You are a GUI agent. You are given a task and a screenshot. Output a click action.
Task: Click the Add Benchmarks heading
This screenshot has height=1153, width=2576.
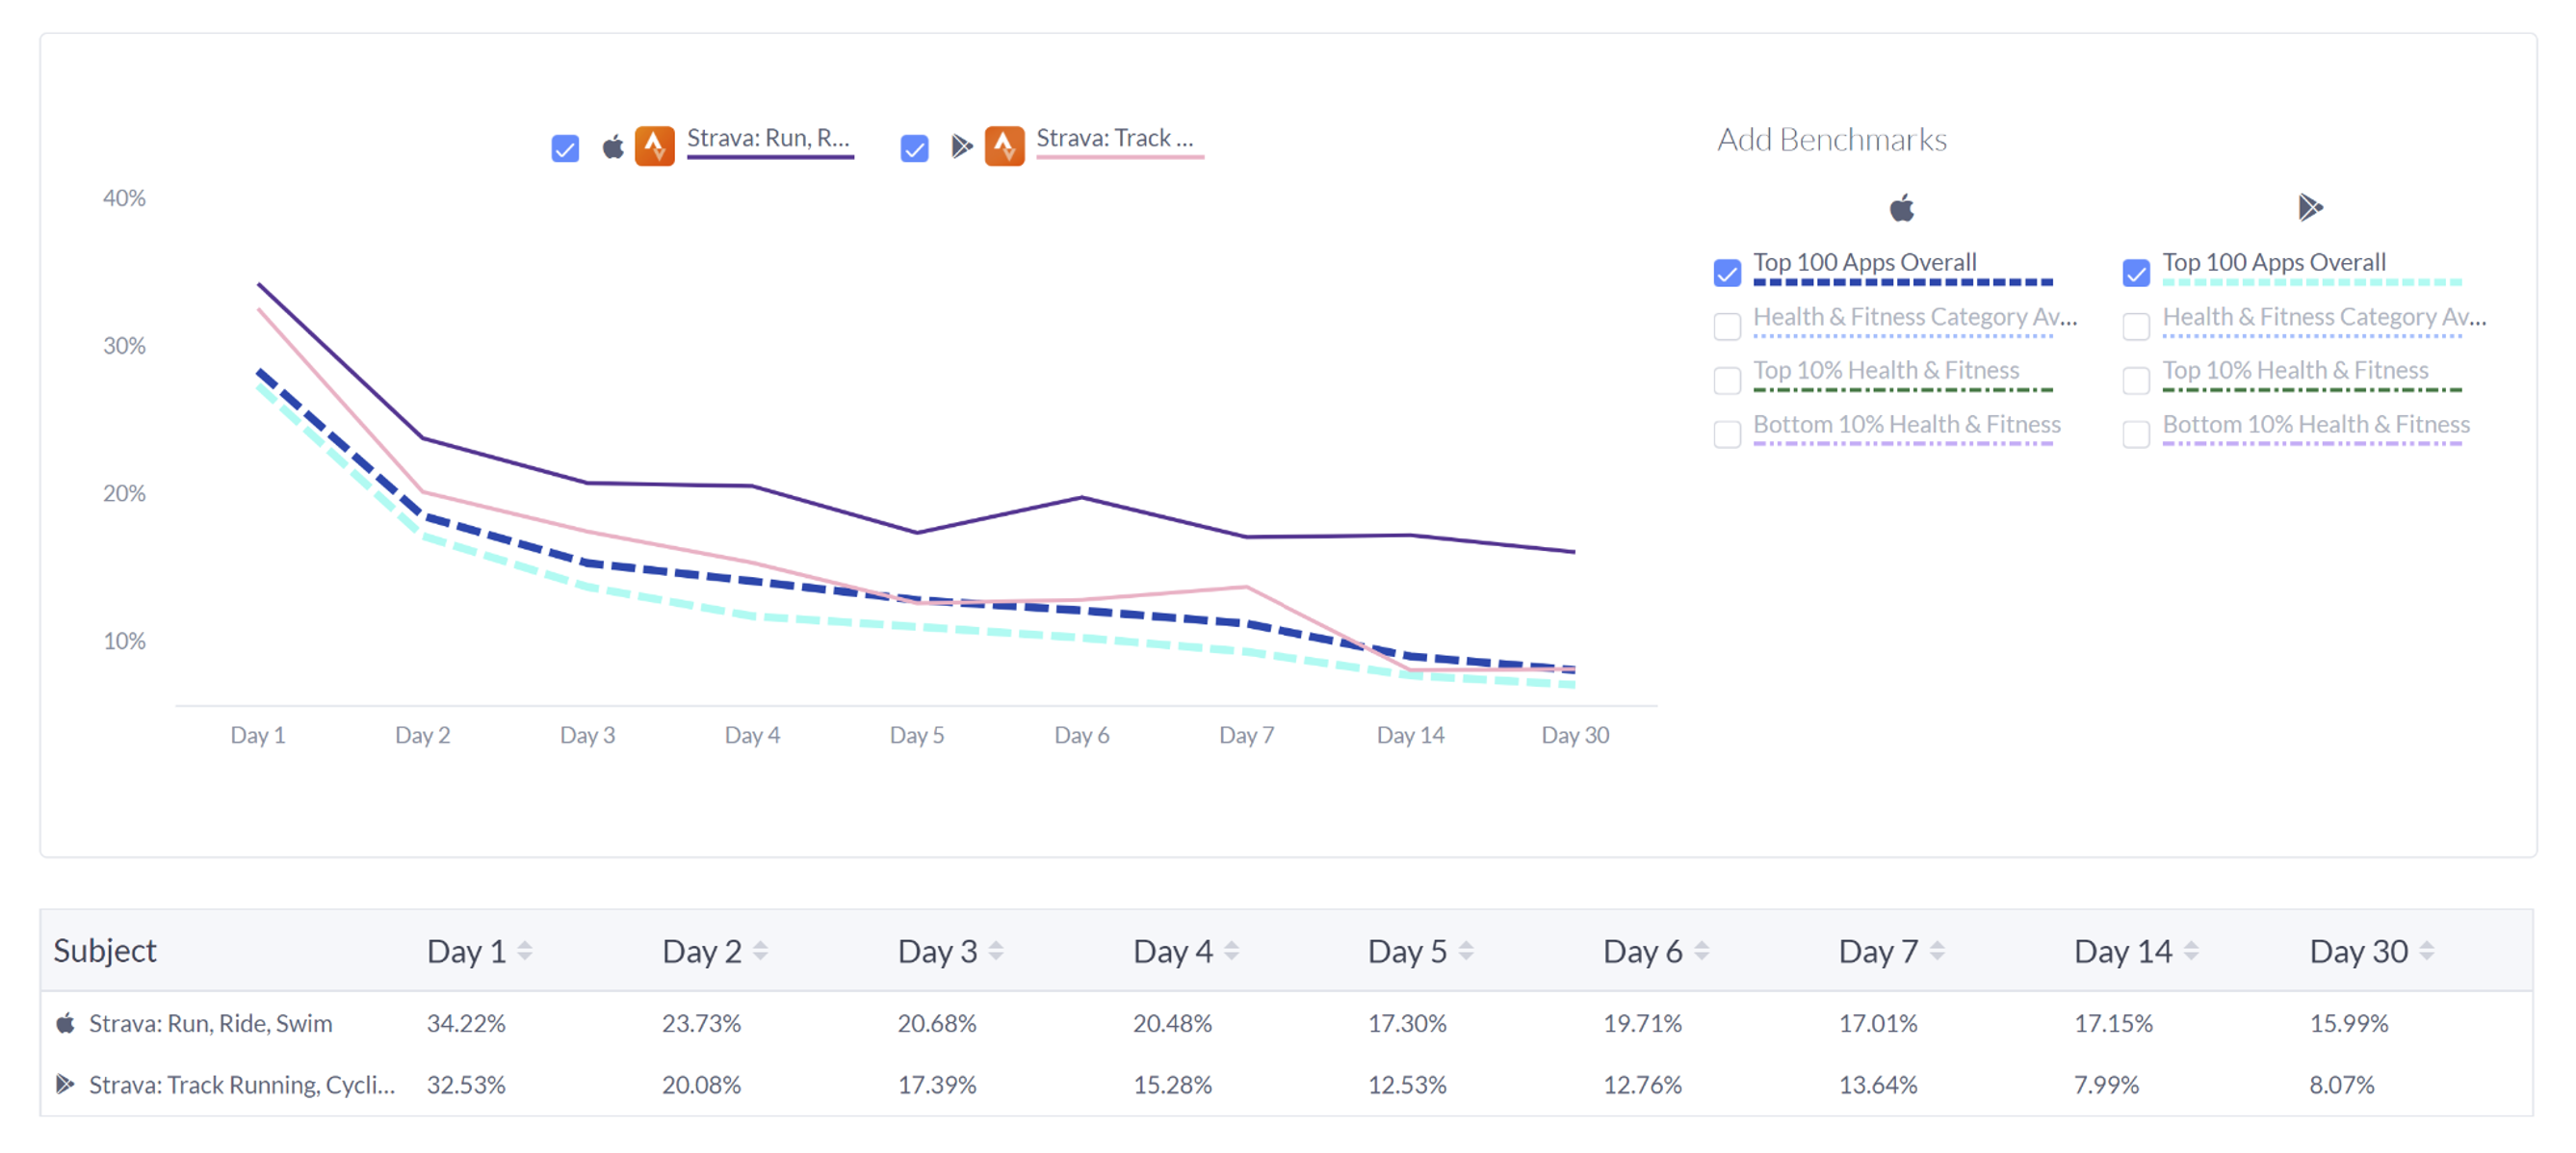pyautogui.click(x=1832, y=139)
